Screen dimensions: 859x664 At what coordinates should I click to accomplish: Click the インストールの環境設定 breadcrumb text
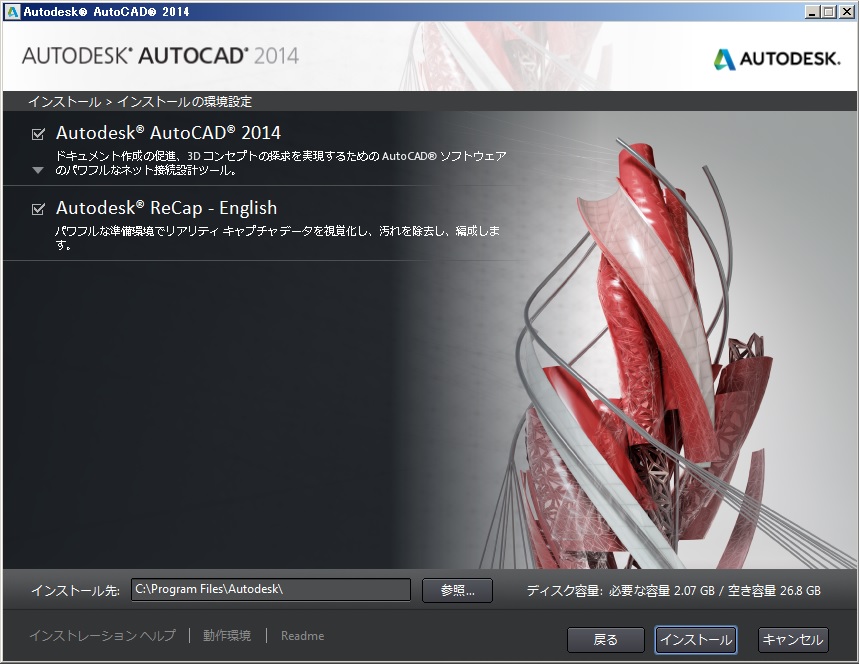click(184, 101)
